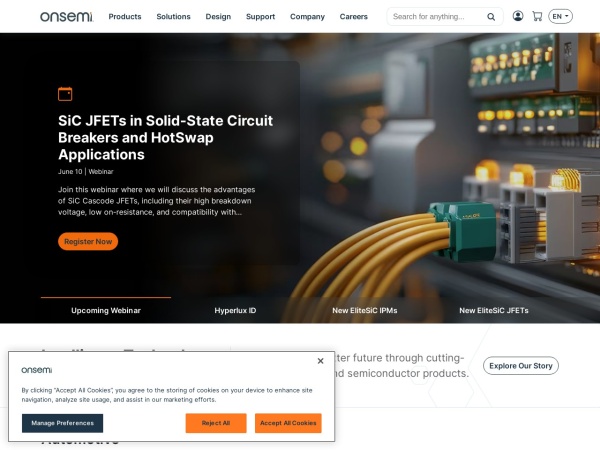The width and height of the screenshot is (600, 450).
Task: Close the cookie consent banner
Action: coord(321,361)
